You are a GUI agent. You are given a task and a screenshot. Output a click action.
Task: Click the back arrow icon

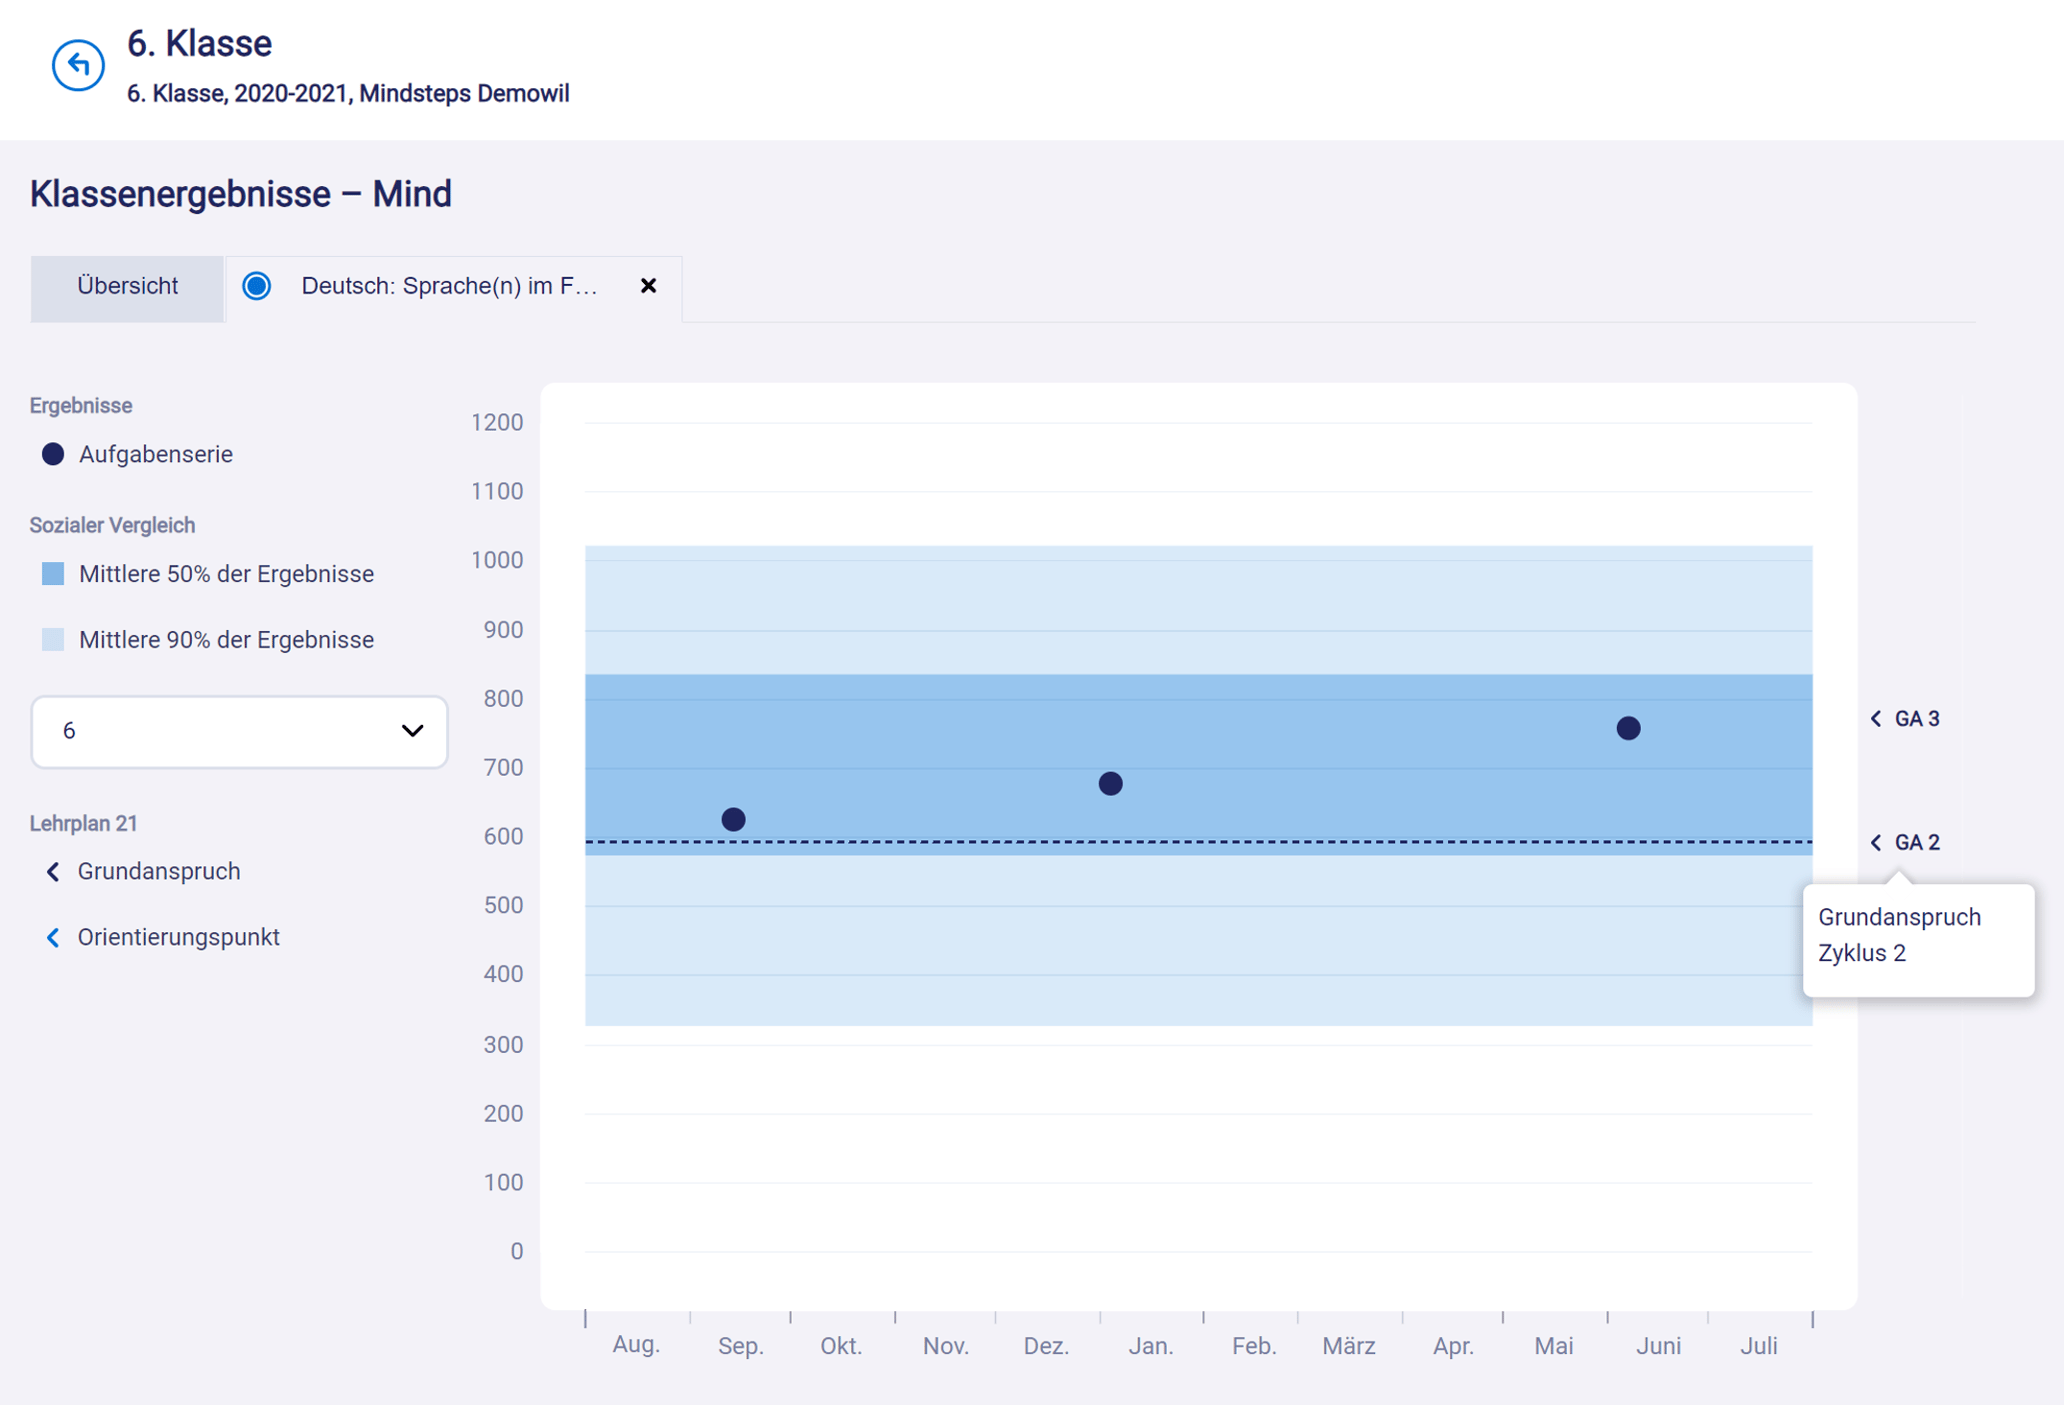point(78,66)
